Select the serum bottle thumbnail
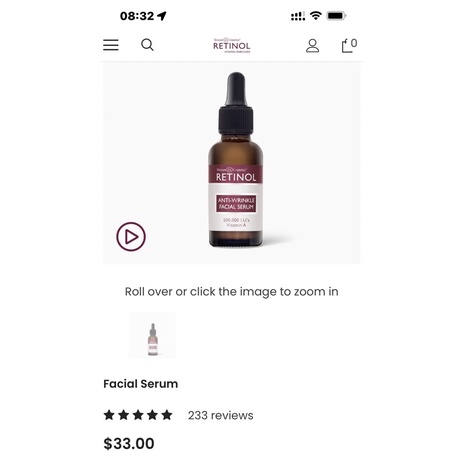 (x=152, y=335)
